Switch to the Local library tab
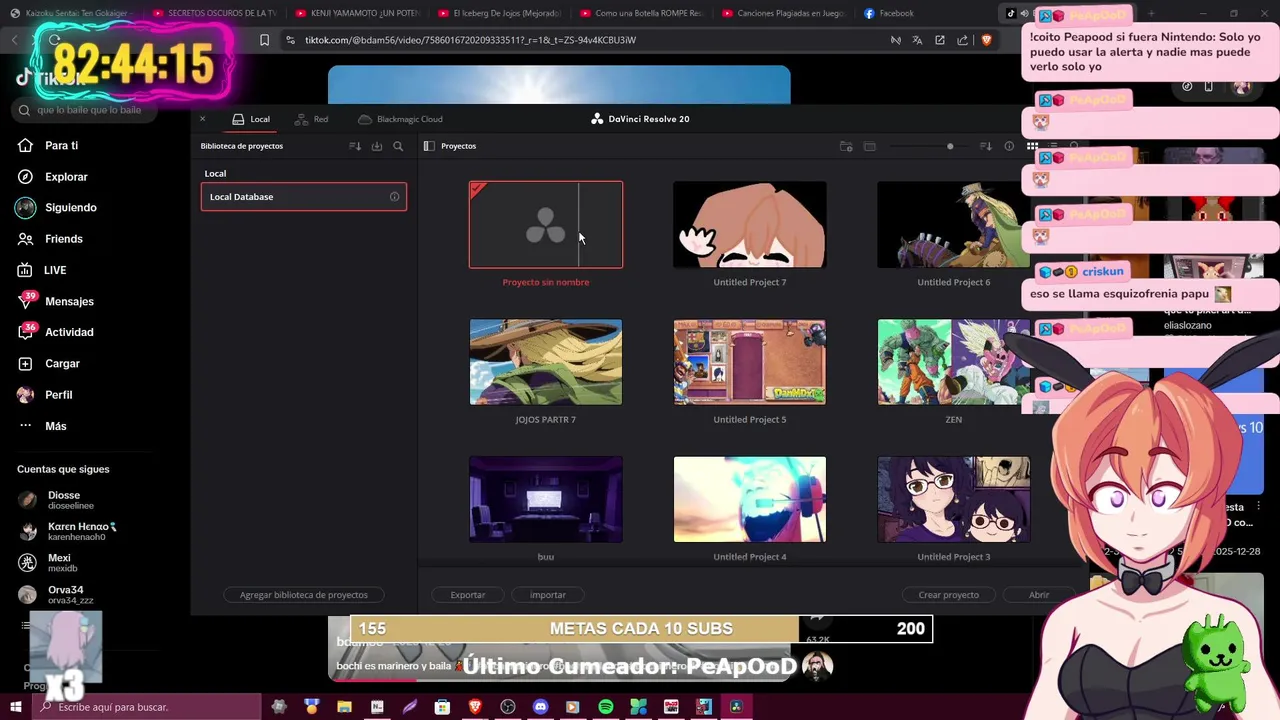This screenshot has width=1280, height=720. [251, 119]
